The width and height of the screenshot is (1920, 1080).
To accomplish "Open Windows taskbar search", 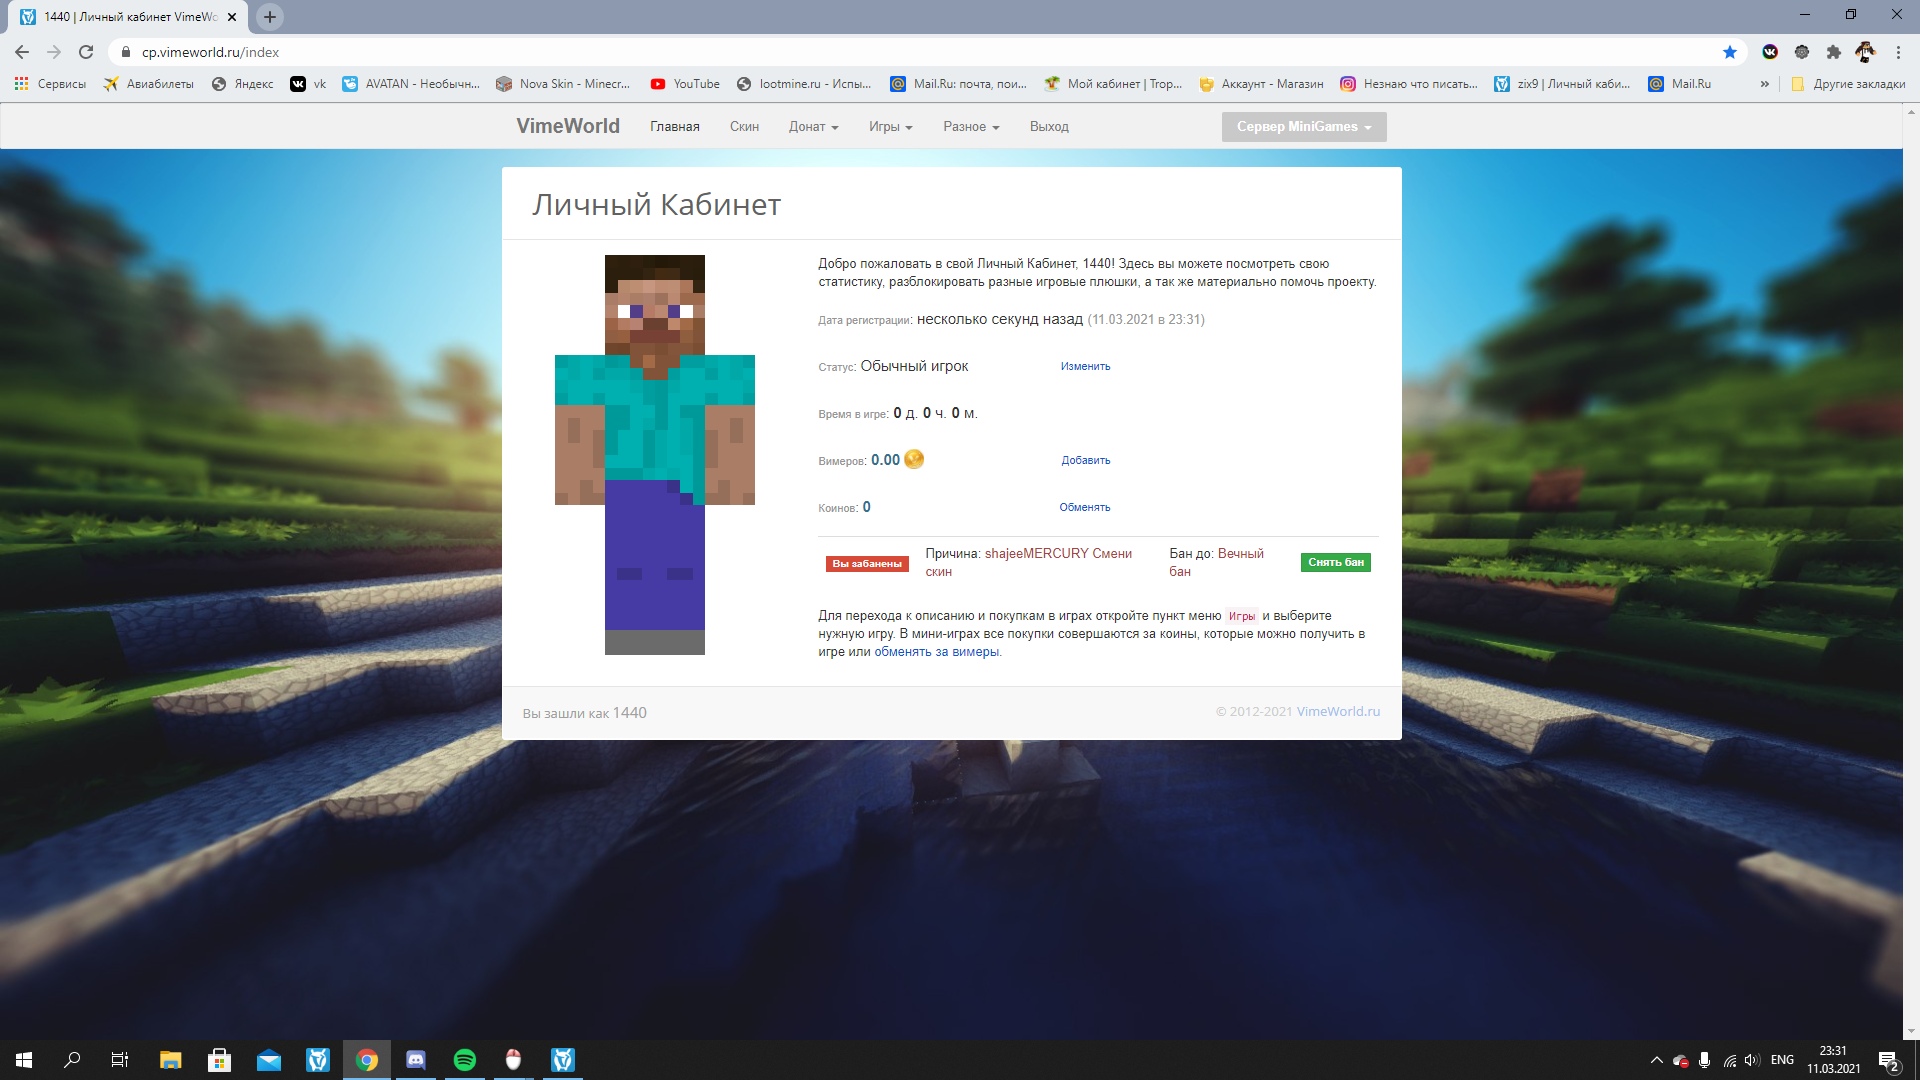I will coord(72,1060).
